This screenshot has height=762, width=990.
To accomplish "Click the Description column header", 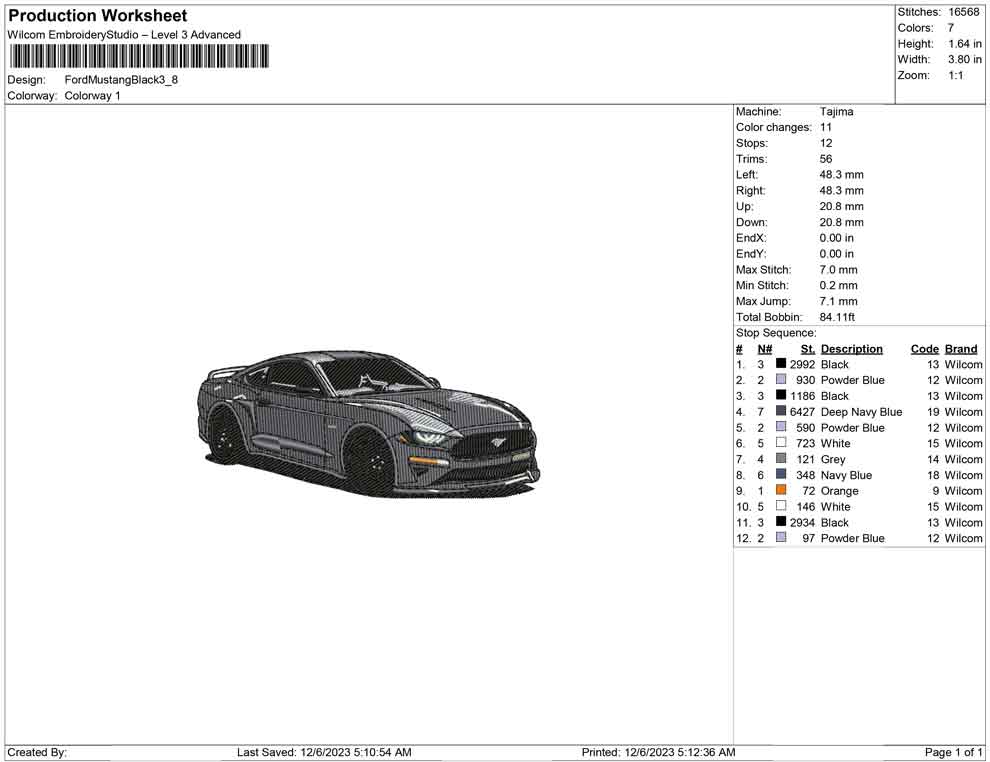I will coord(851,348).
